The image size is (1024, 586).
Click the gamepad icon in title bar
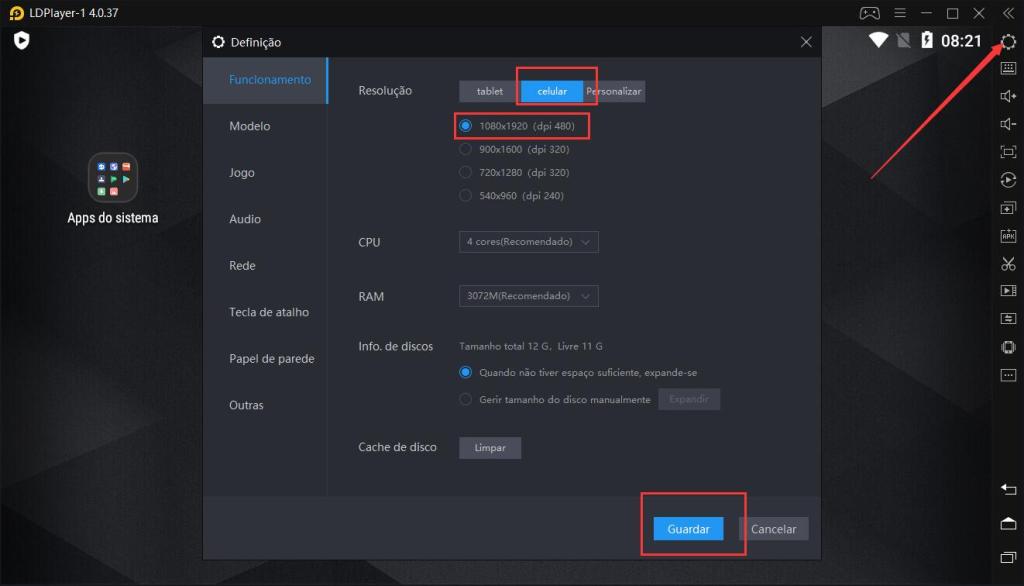[869, 13]
